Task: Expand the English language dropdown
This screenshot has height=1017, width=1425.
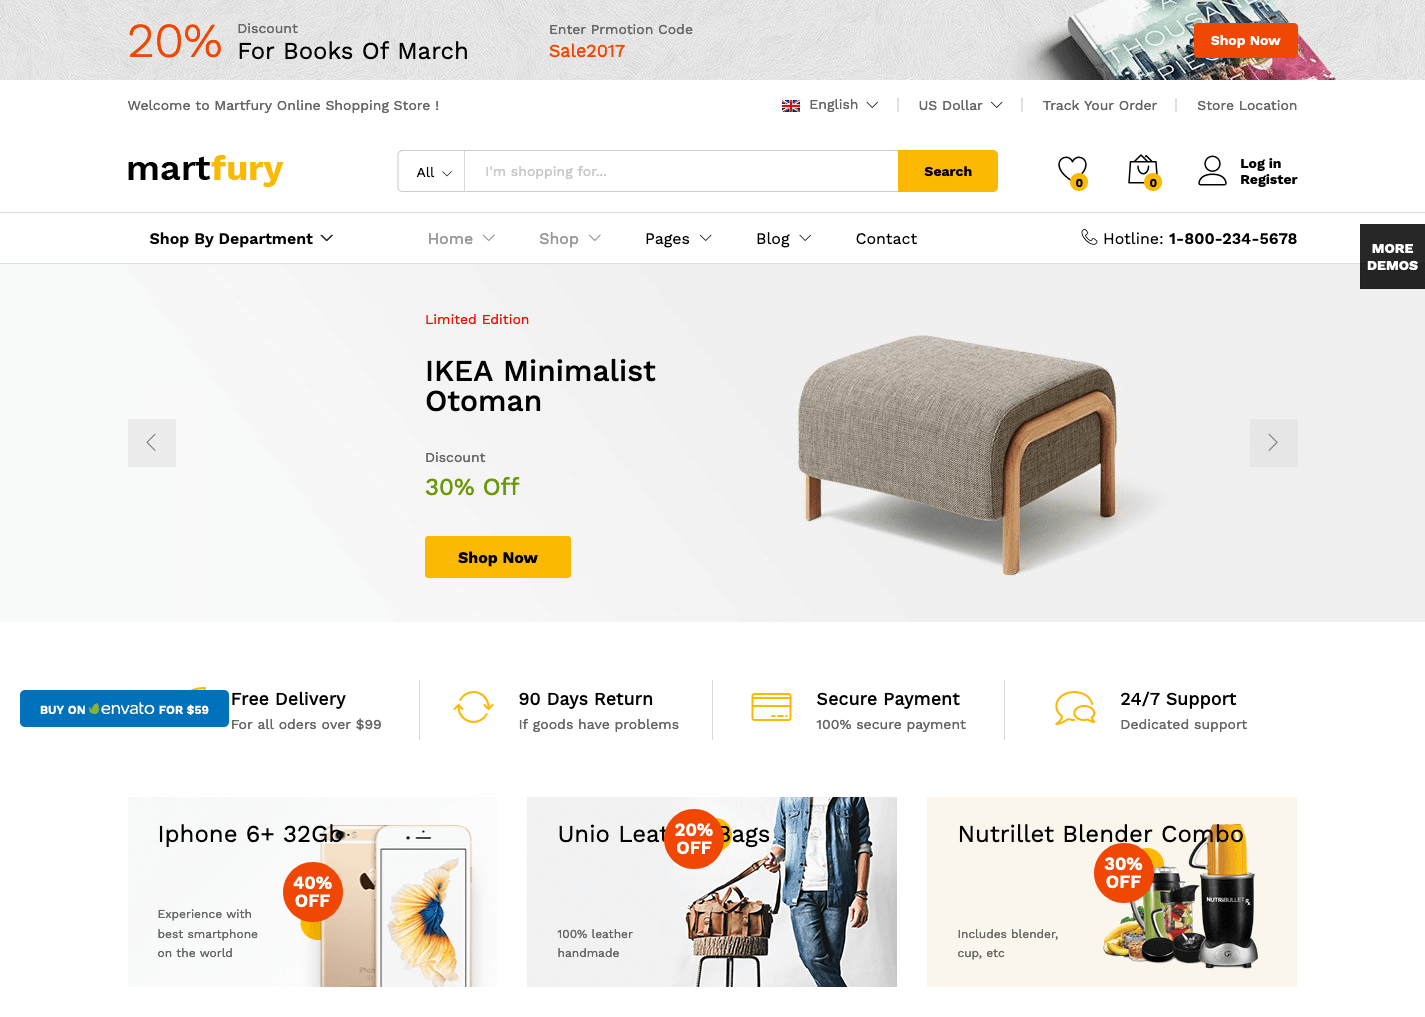Action: pyautogui.click(x=830, y=105)
